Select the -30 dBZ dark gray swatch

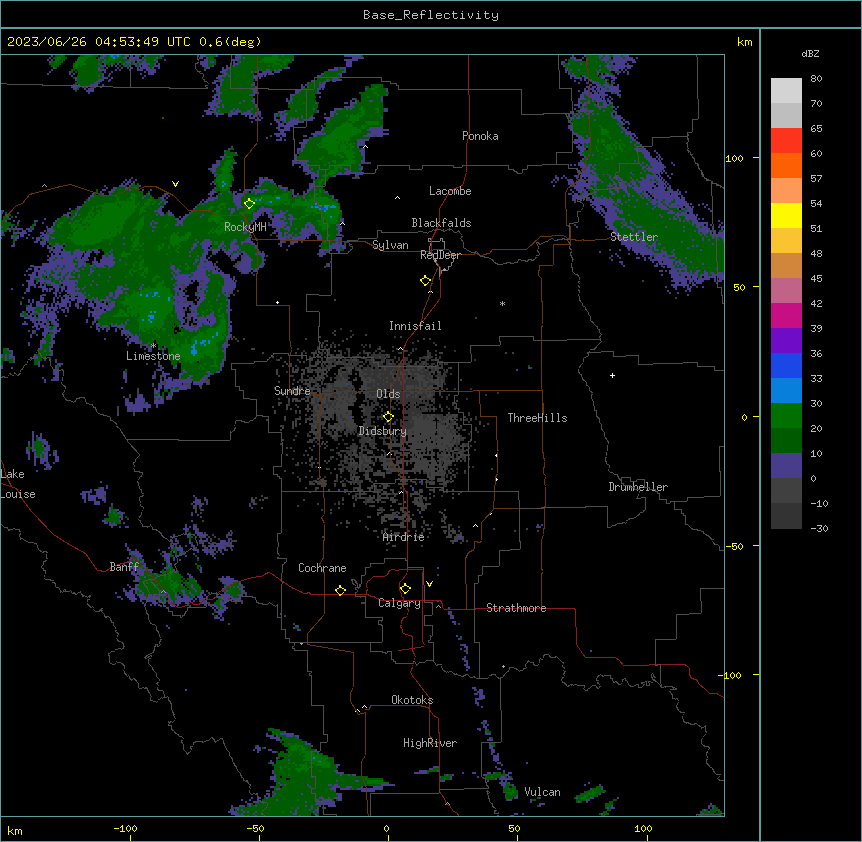pos(786,516)
